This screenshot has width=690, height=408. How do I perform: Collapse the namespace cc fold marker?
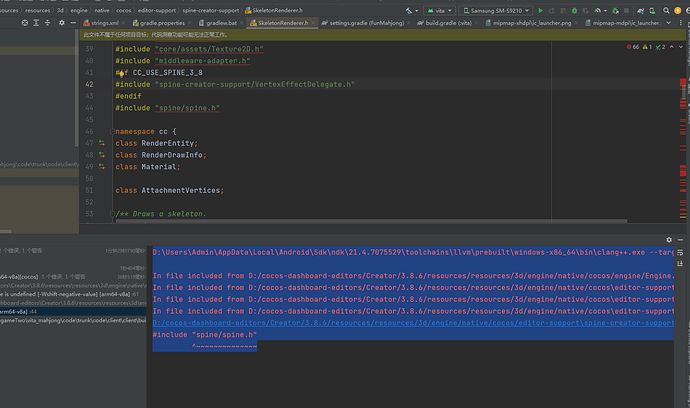[112, 132]
